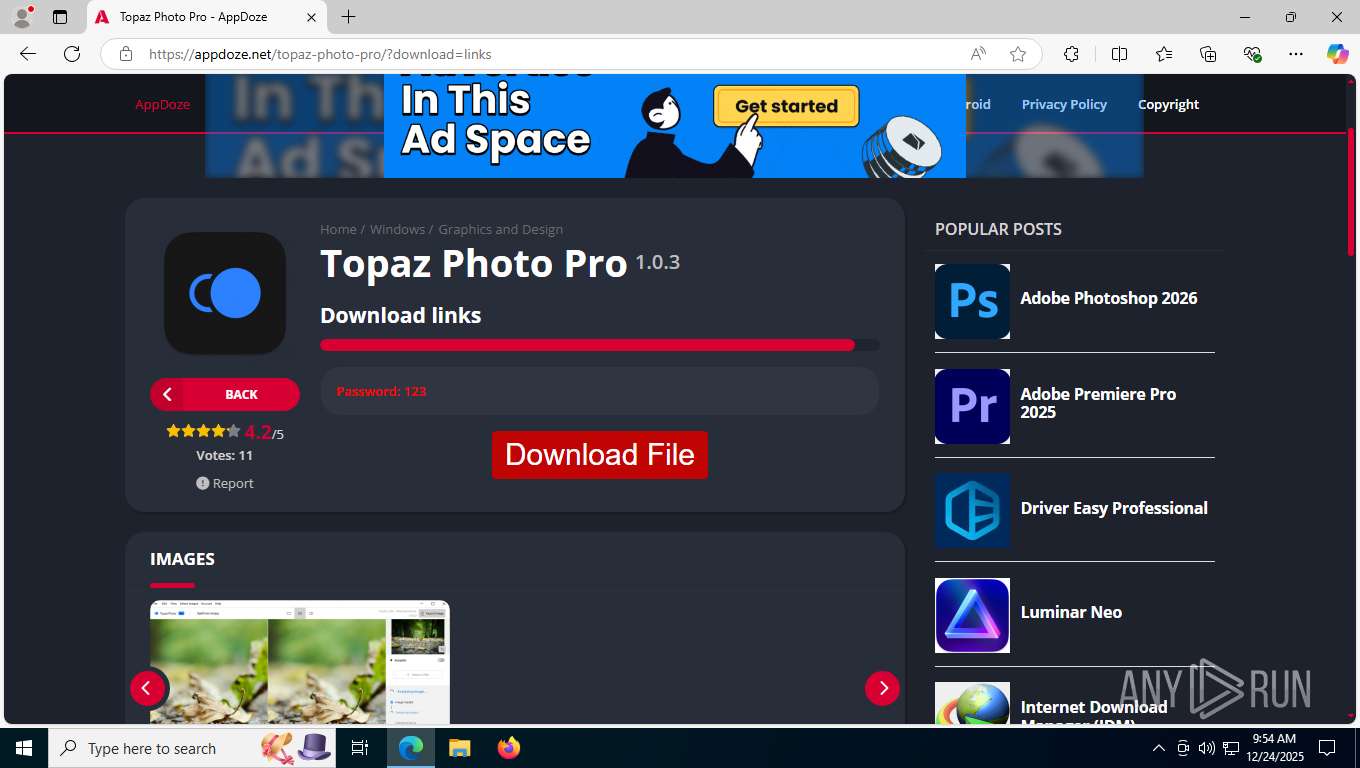Open Topaz Photo screenshot thumbnail
This screenshot has height=768, width=1360.
tap(300, 662)
